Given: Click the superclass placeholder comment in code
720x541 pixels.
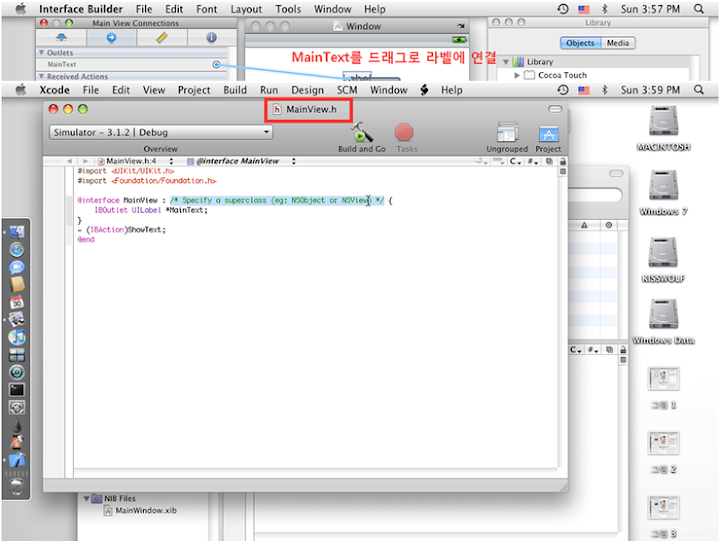Looking at the screenshot, I should (x=277, y=201).
